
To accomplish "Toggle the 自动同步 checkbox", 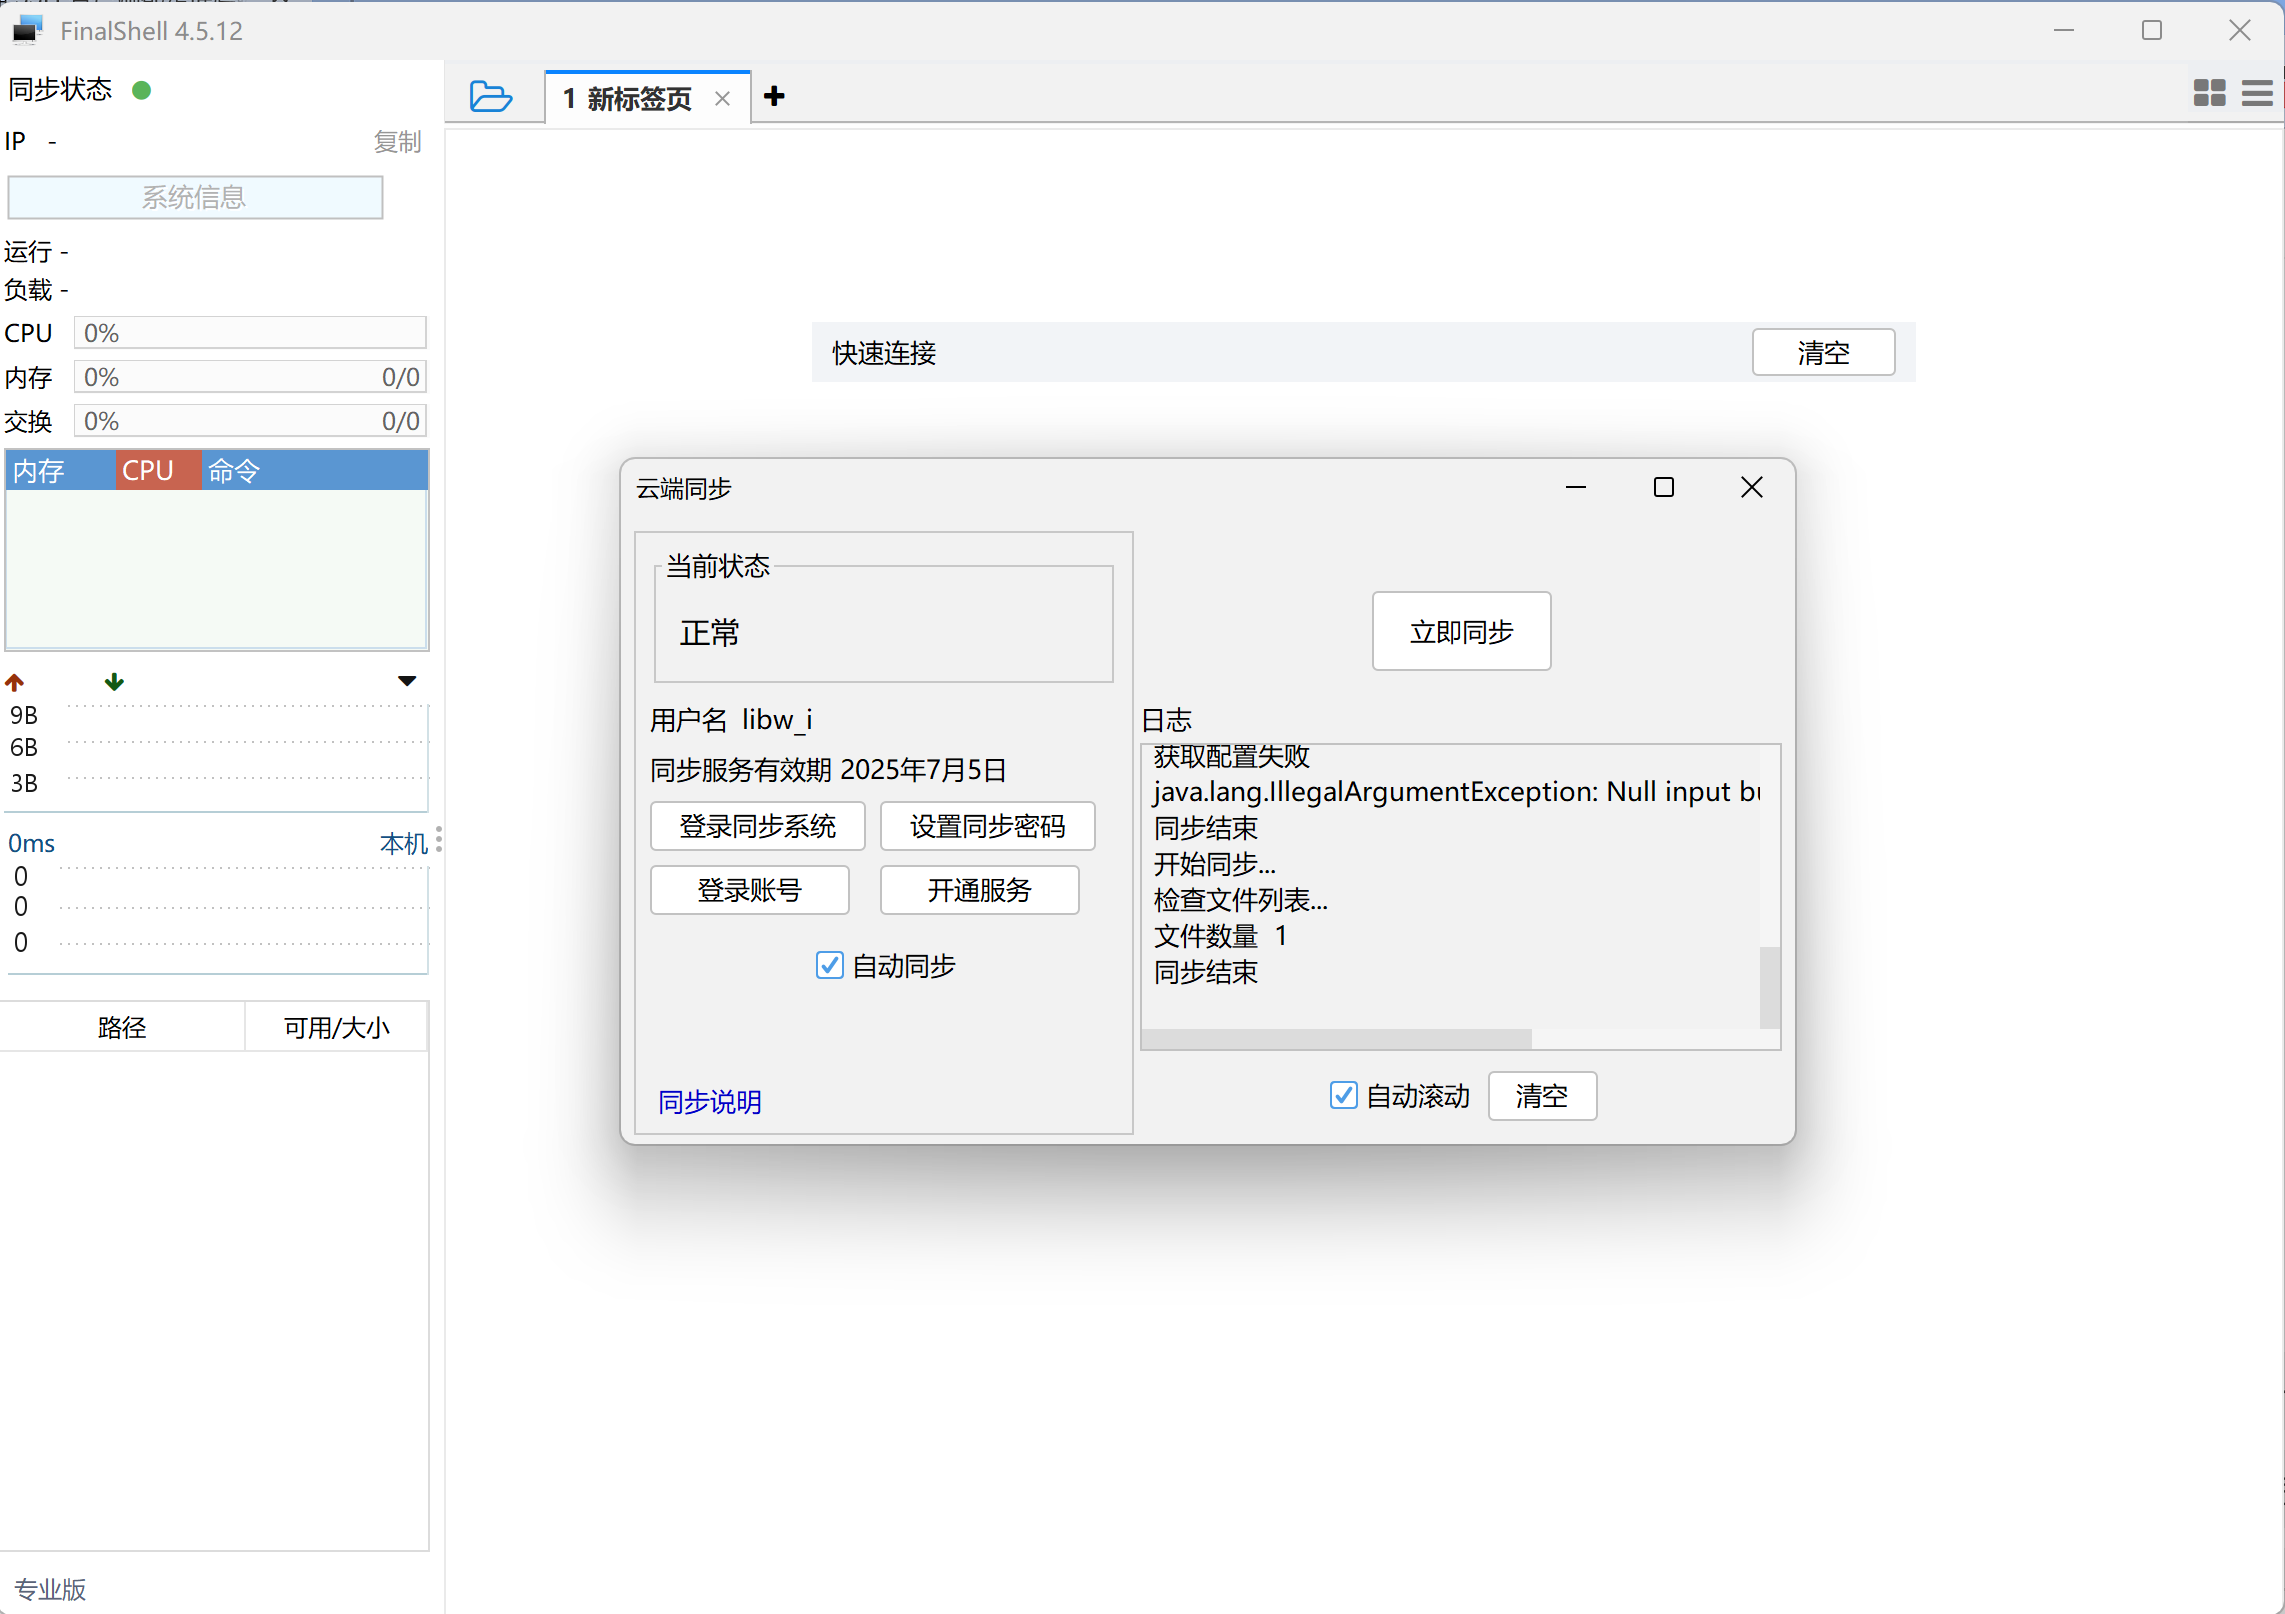I will 829,965.
